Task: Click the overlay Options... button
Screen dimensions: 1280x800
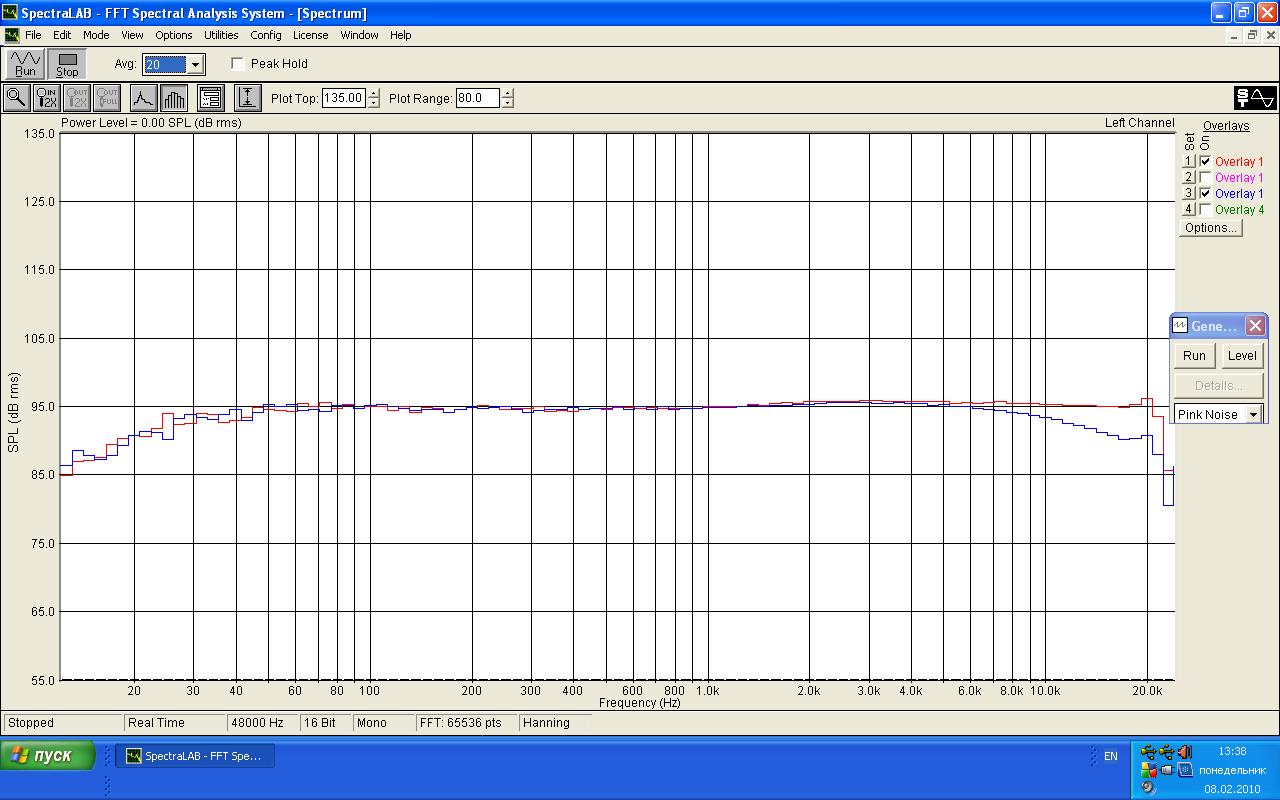Action: pos(1210,227)
